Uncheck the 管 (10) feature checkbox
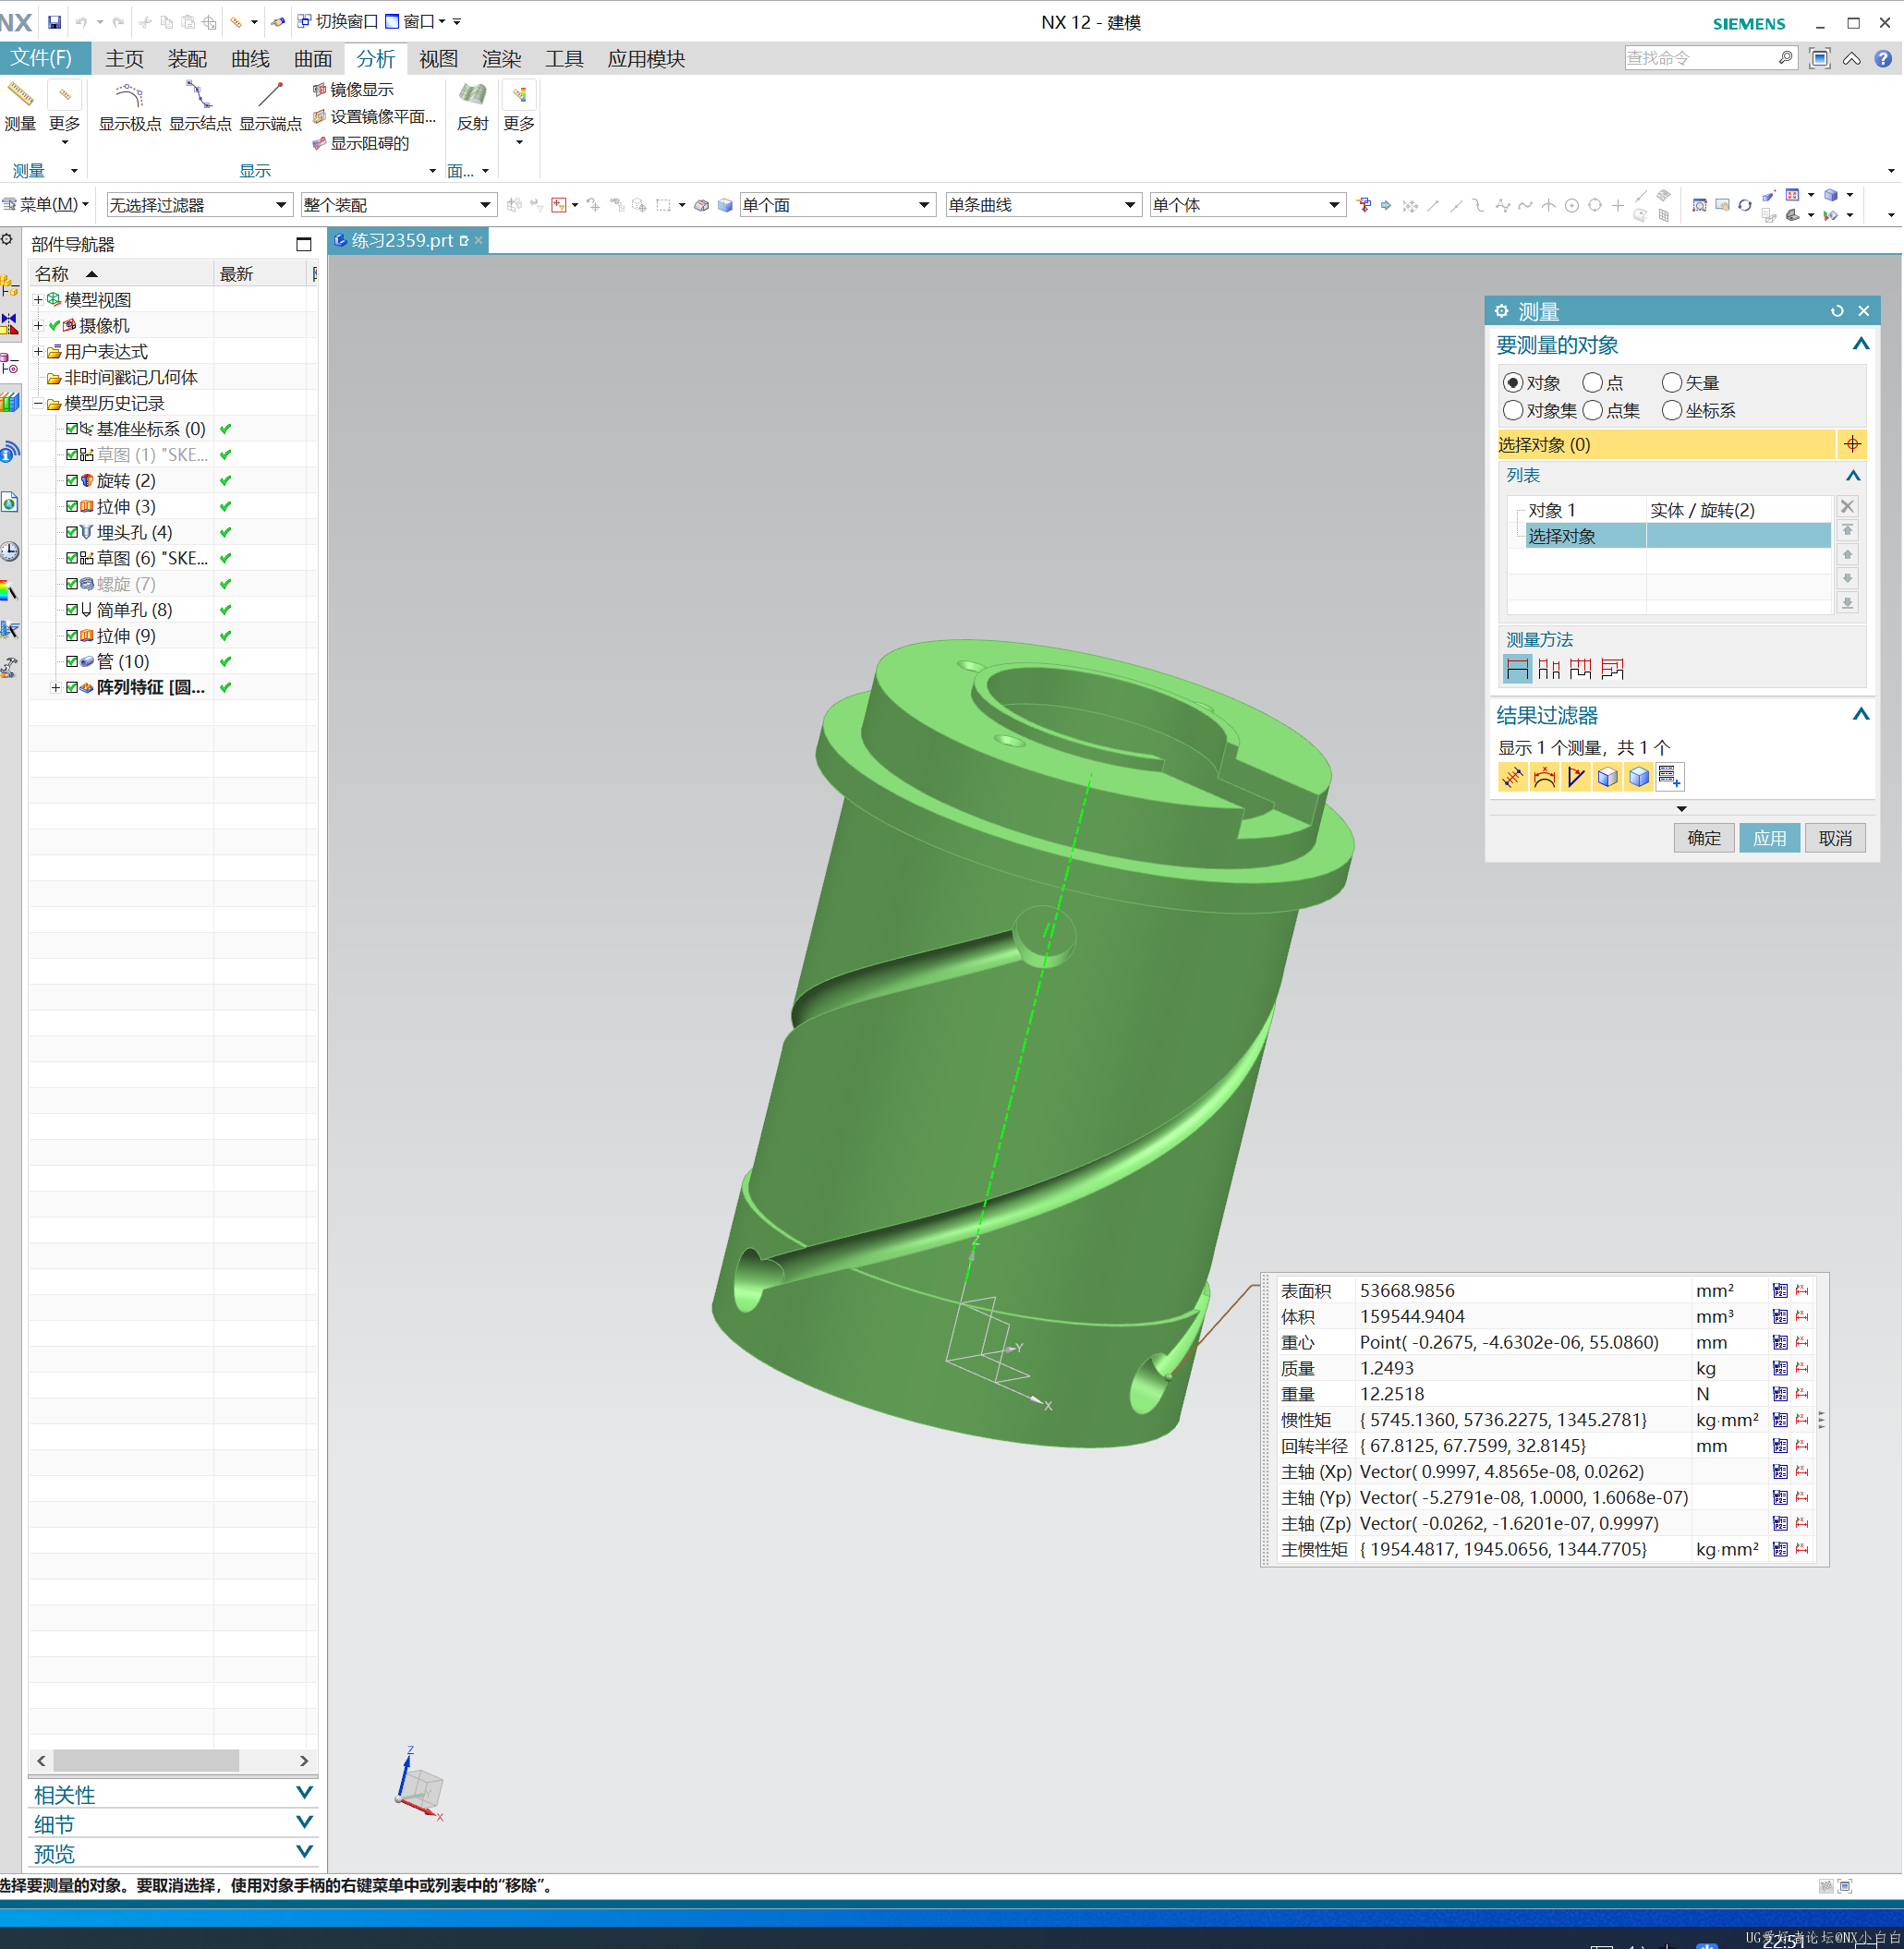1904x1949 pixels. coord(72,662)
